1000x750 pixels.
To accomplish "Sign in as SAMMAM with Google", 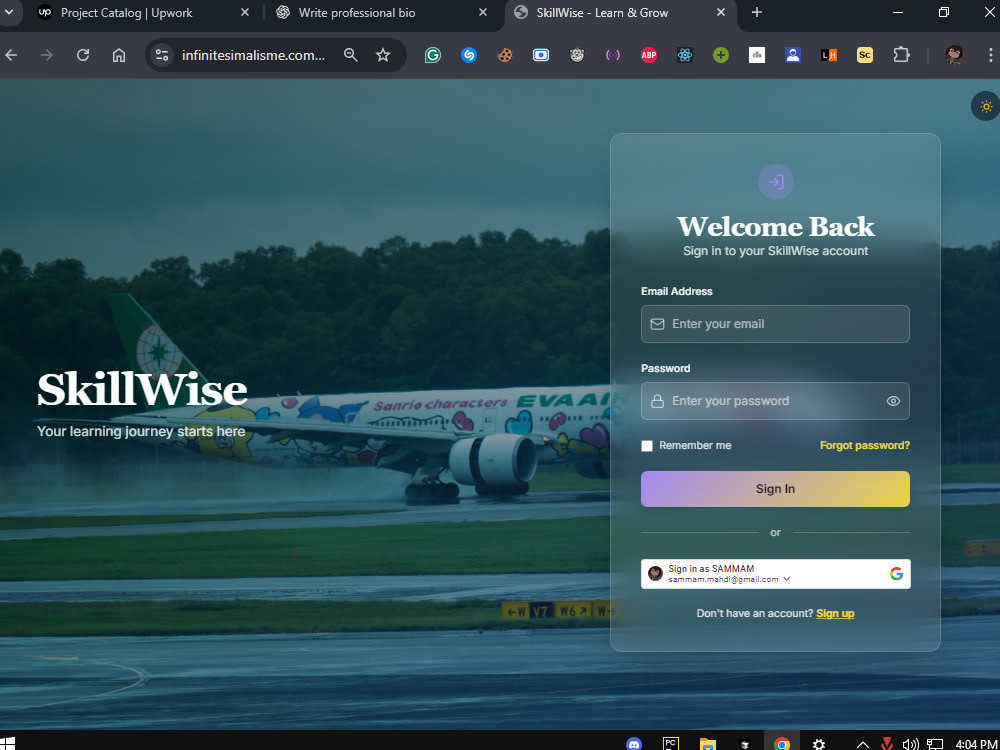I will click(776, 574).
